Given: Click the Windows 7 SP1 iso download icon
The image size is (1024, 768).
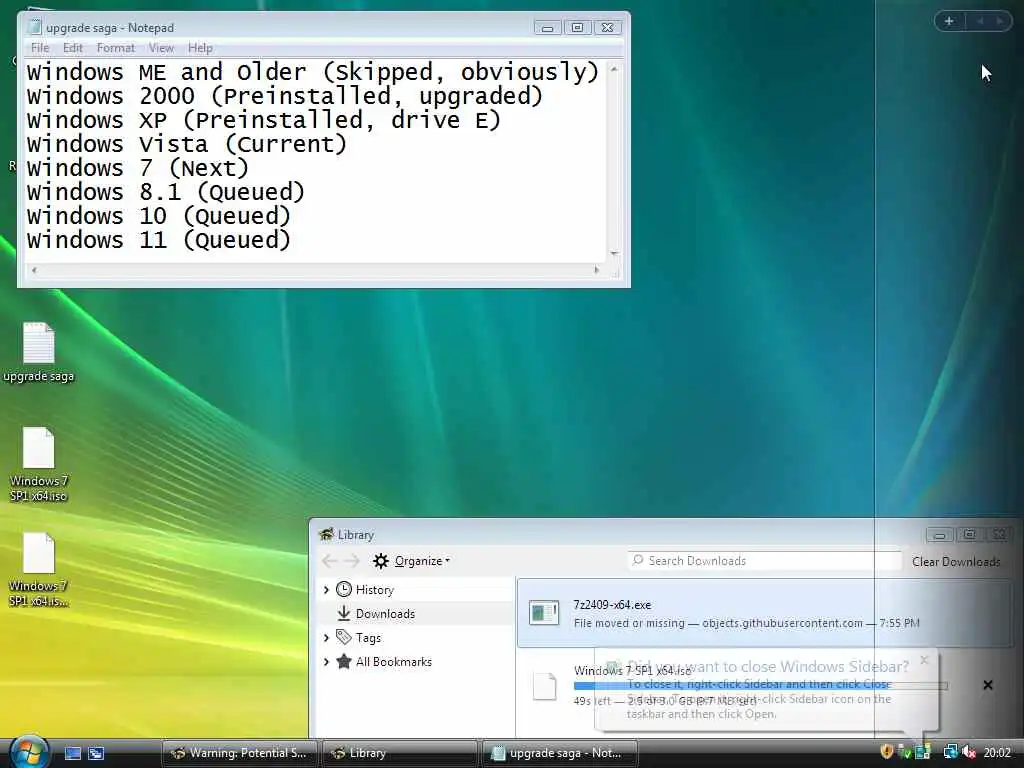Looking at the screenshot, I should (544, 686).
